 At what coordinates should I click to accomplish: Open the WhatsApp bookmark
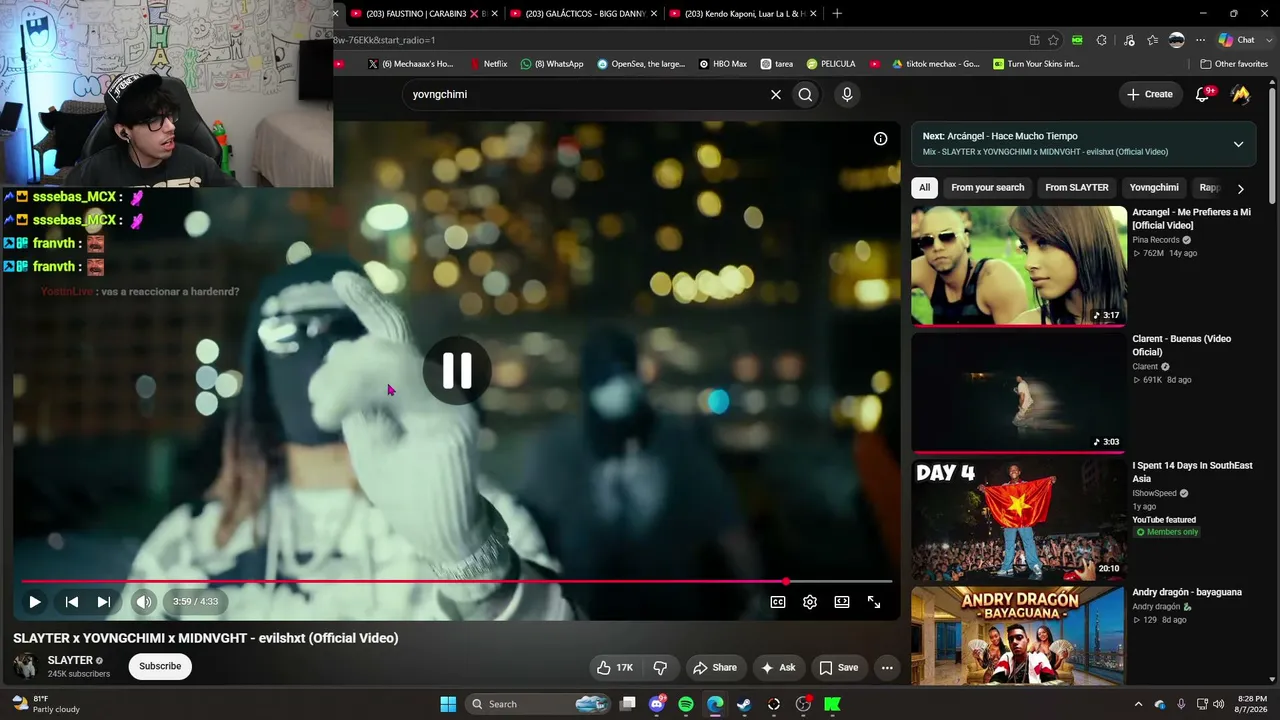click(552, 64)
